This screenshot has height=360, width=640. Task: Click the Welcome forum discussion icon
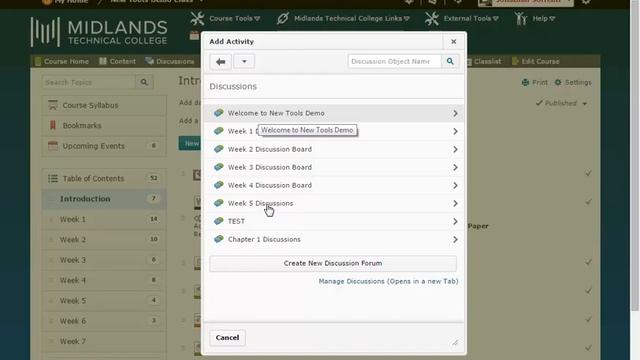pos(219,113)
